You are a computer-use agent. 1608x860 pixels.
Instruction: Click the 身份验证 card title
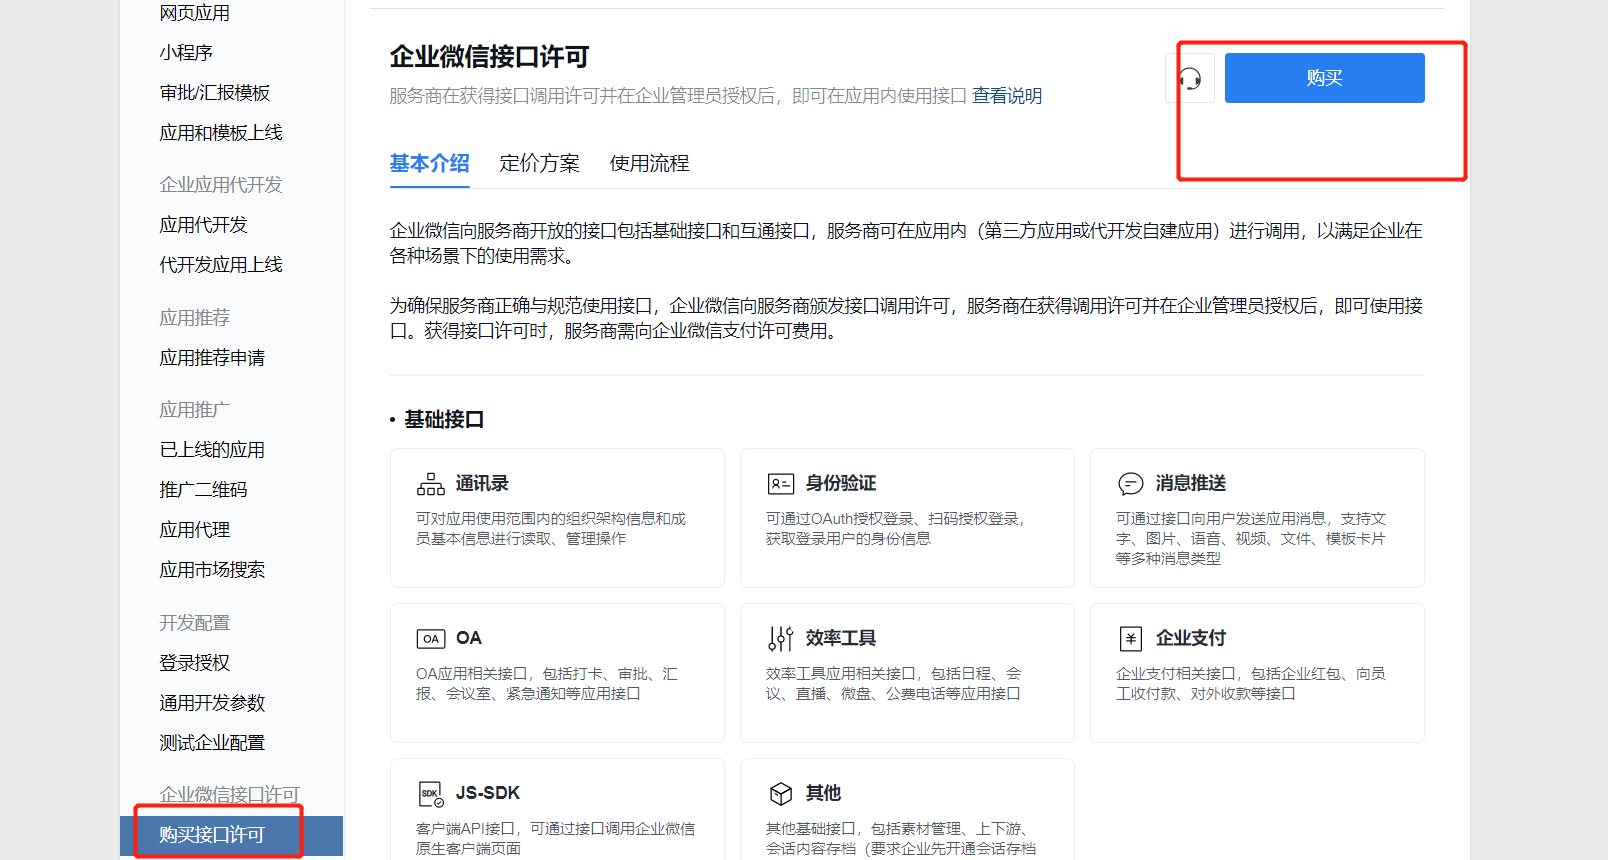841,484
